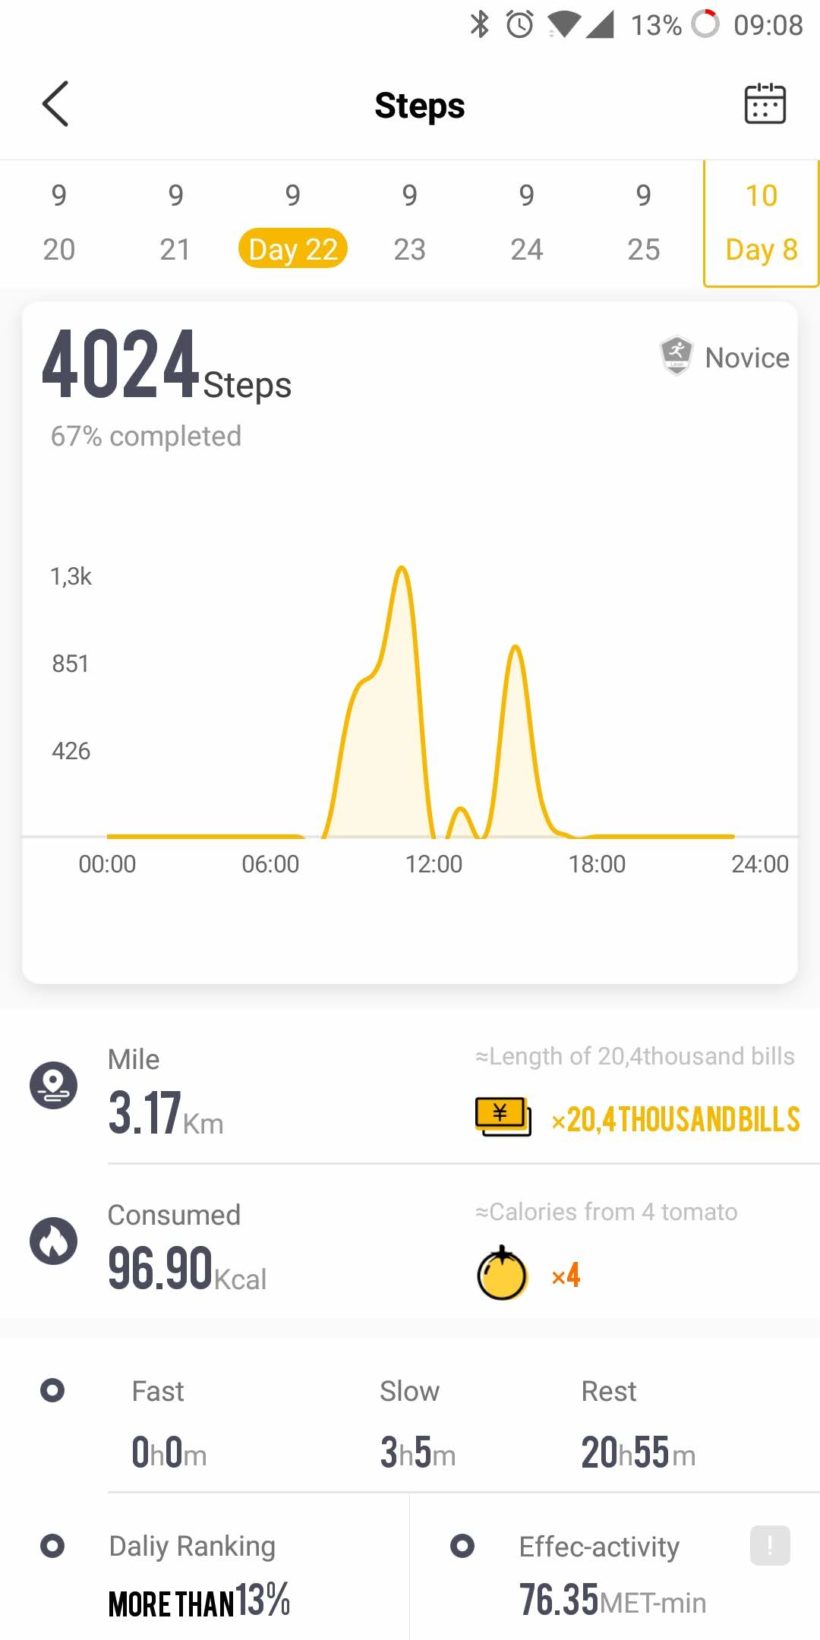Tap the Slow 3h5m activity duration

tap(417, 1452)
